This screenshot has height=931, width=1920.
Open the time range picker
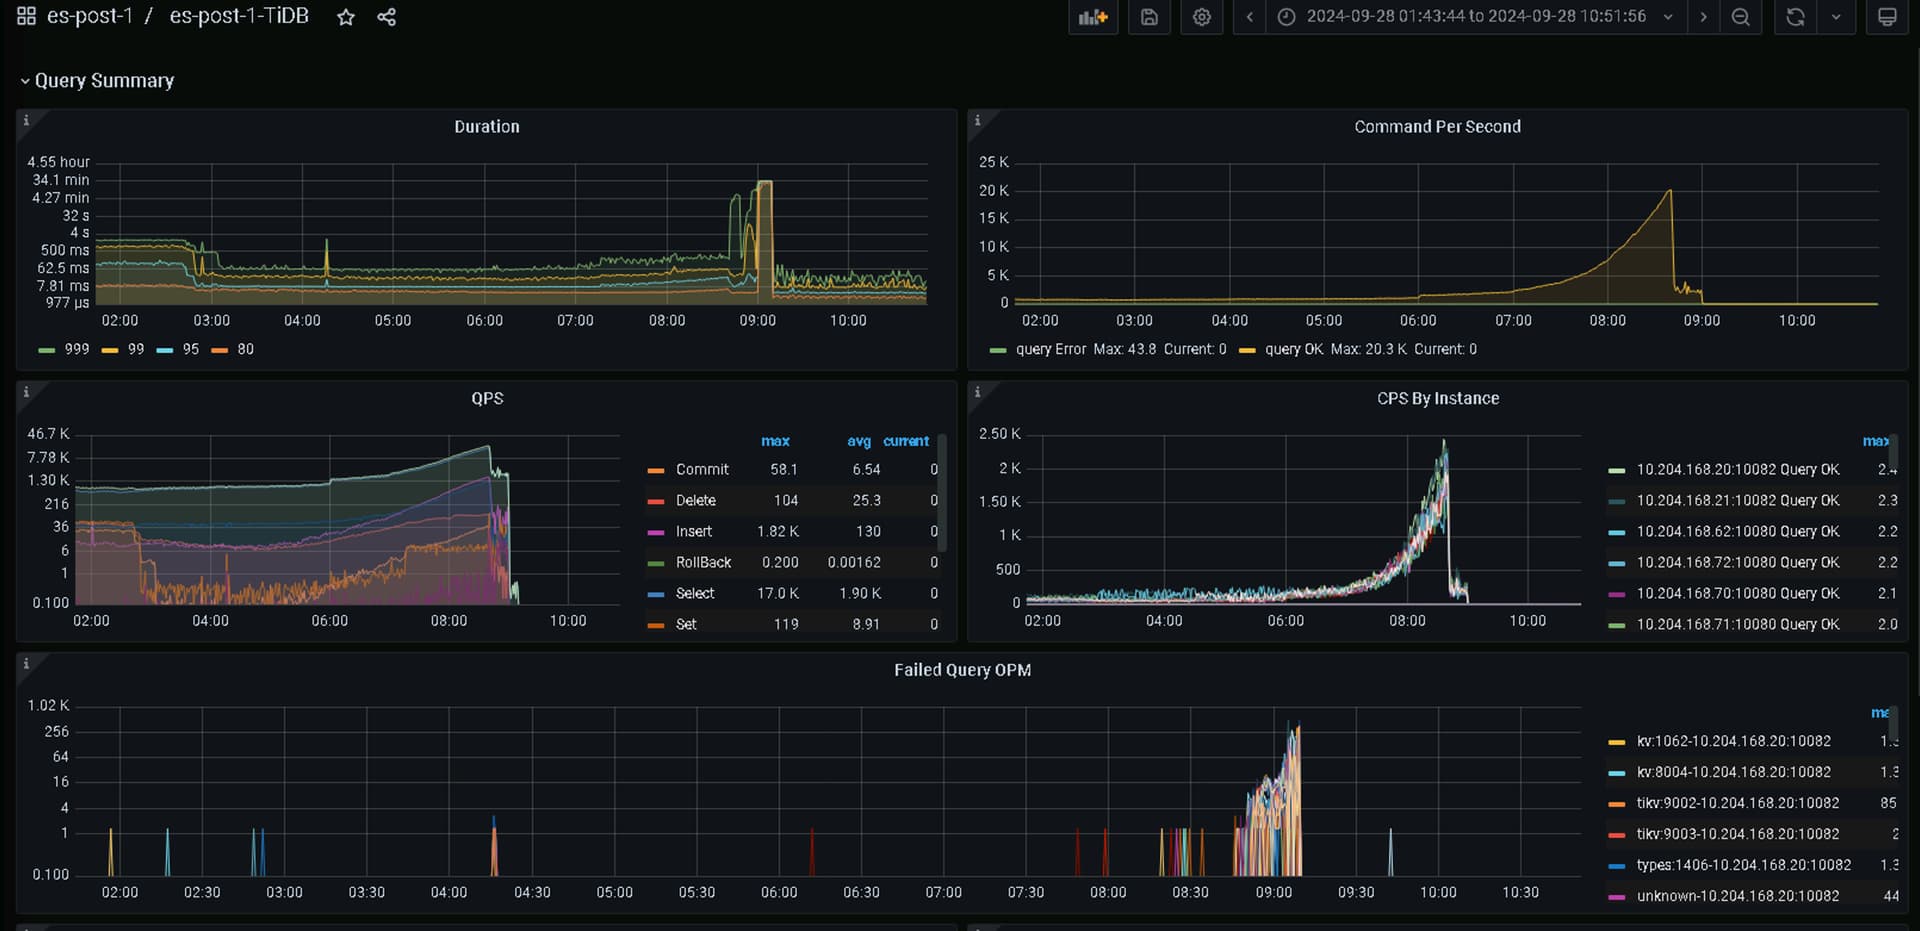click(x=1476, y=17)
